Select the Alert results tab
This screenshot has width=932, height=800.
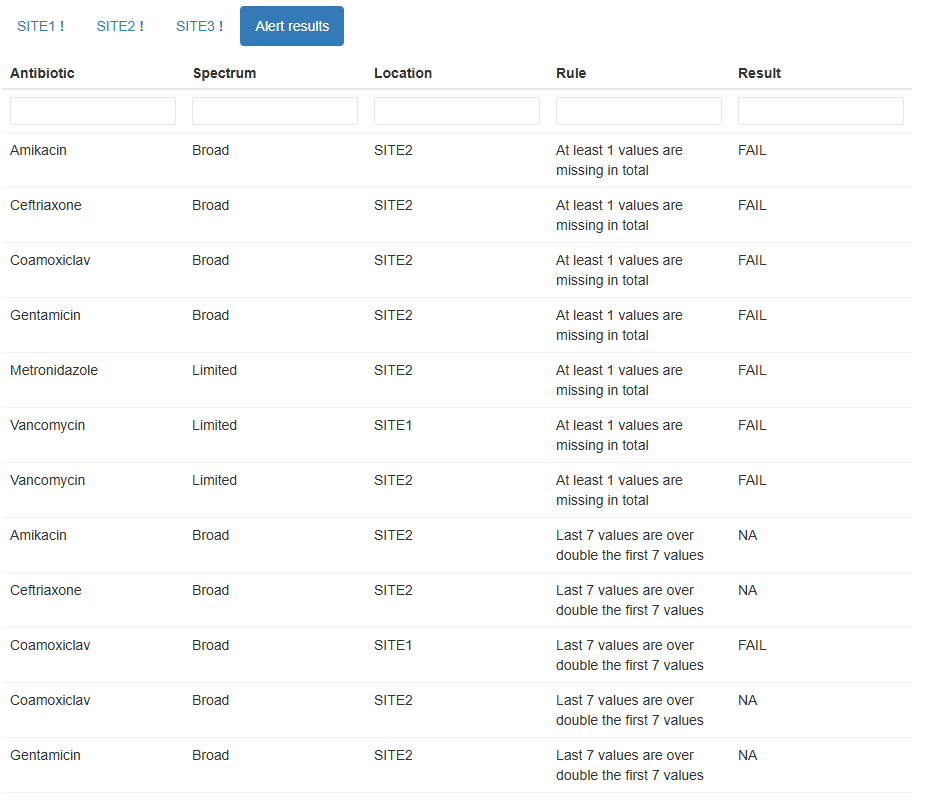pos(292,26)
